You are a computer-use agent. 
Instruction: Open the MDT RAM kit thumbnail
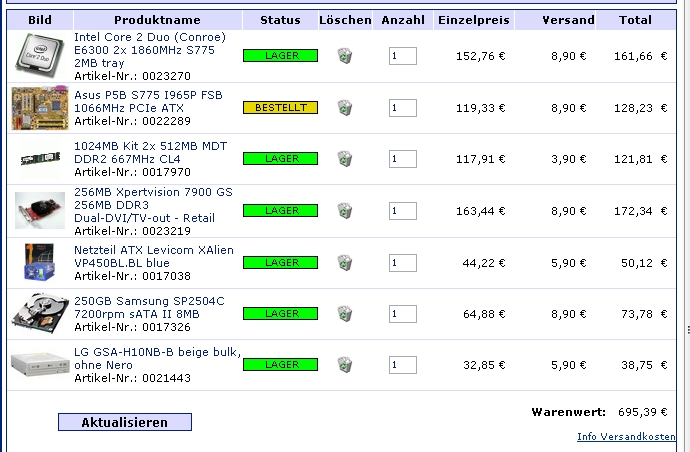(x=40, y=158)
